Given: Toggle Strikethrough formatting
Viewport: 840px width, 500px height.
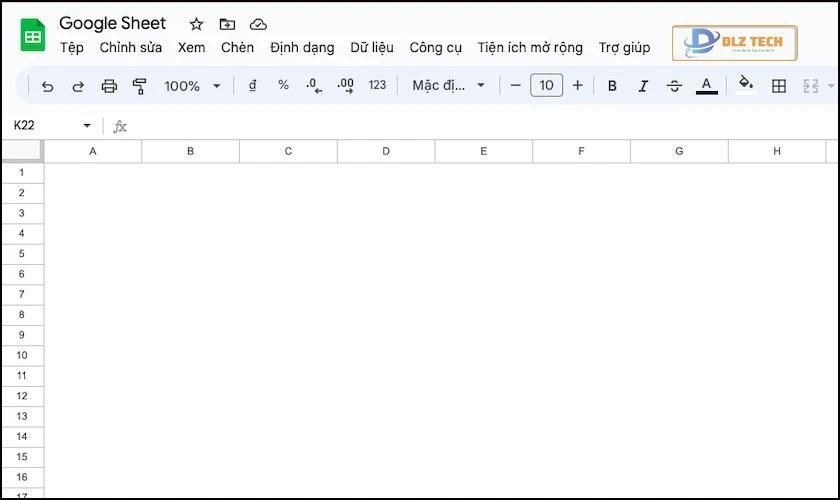Looking at the screenshot, I should pyautogui.click(x=674, y=86).
